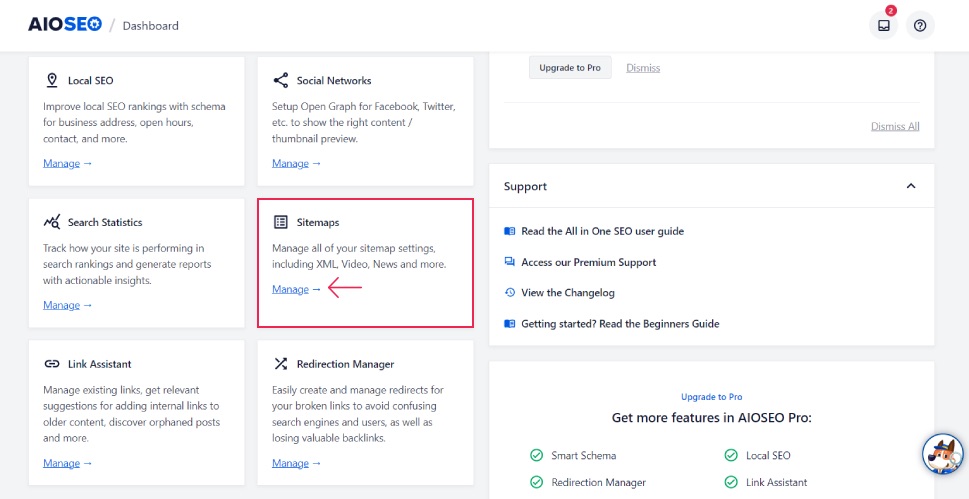Click the Redirection Manager shuffle icon
This screenshot has height=499, width=969.
281,364
